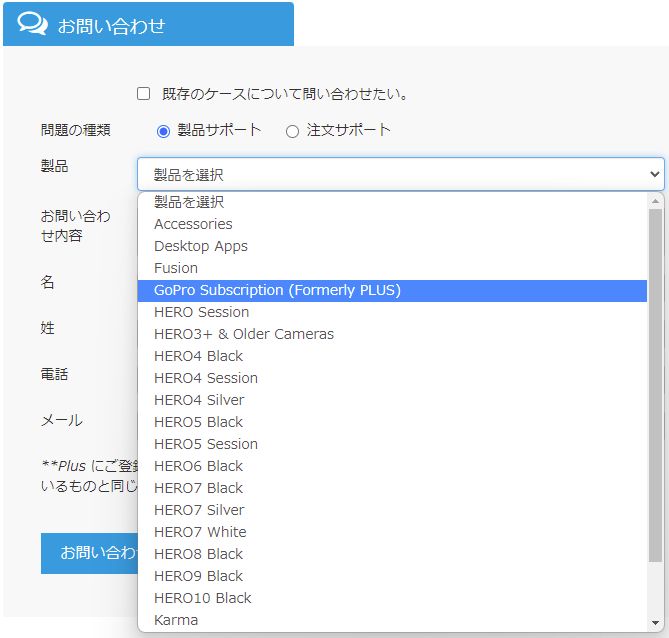Pick HERO7 White option
669x638 pixels.
point(392,532)
